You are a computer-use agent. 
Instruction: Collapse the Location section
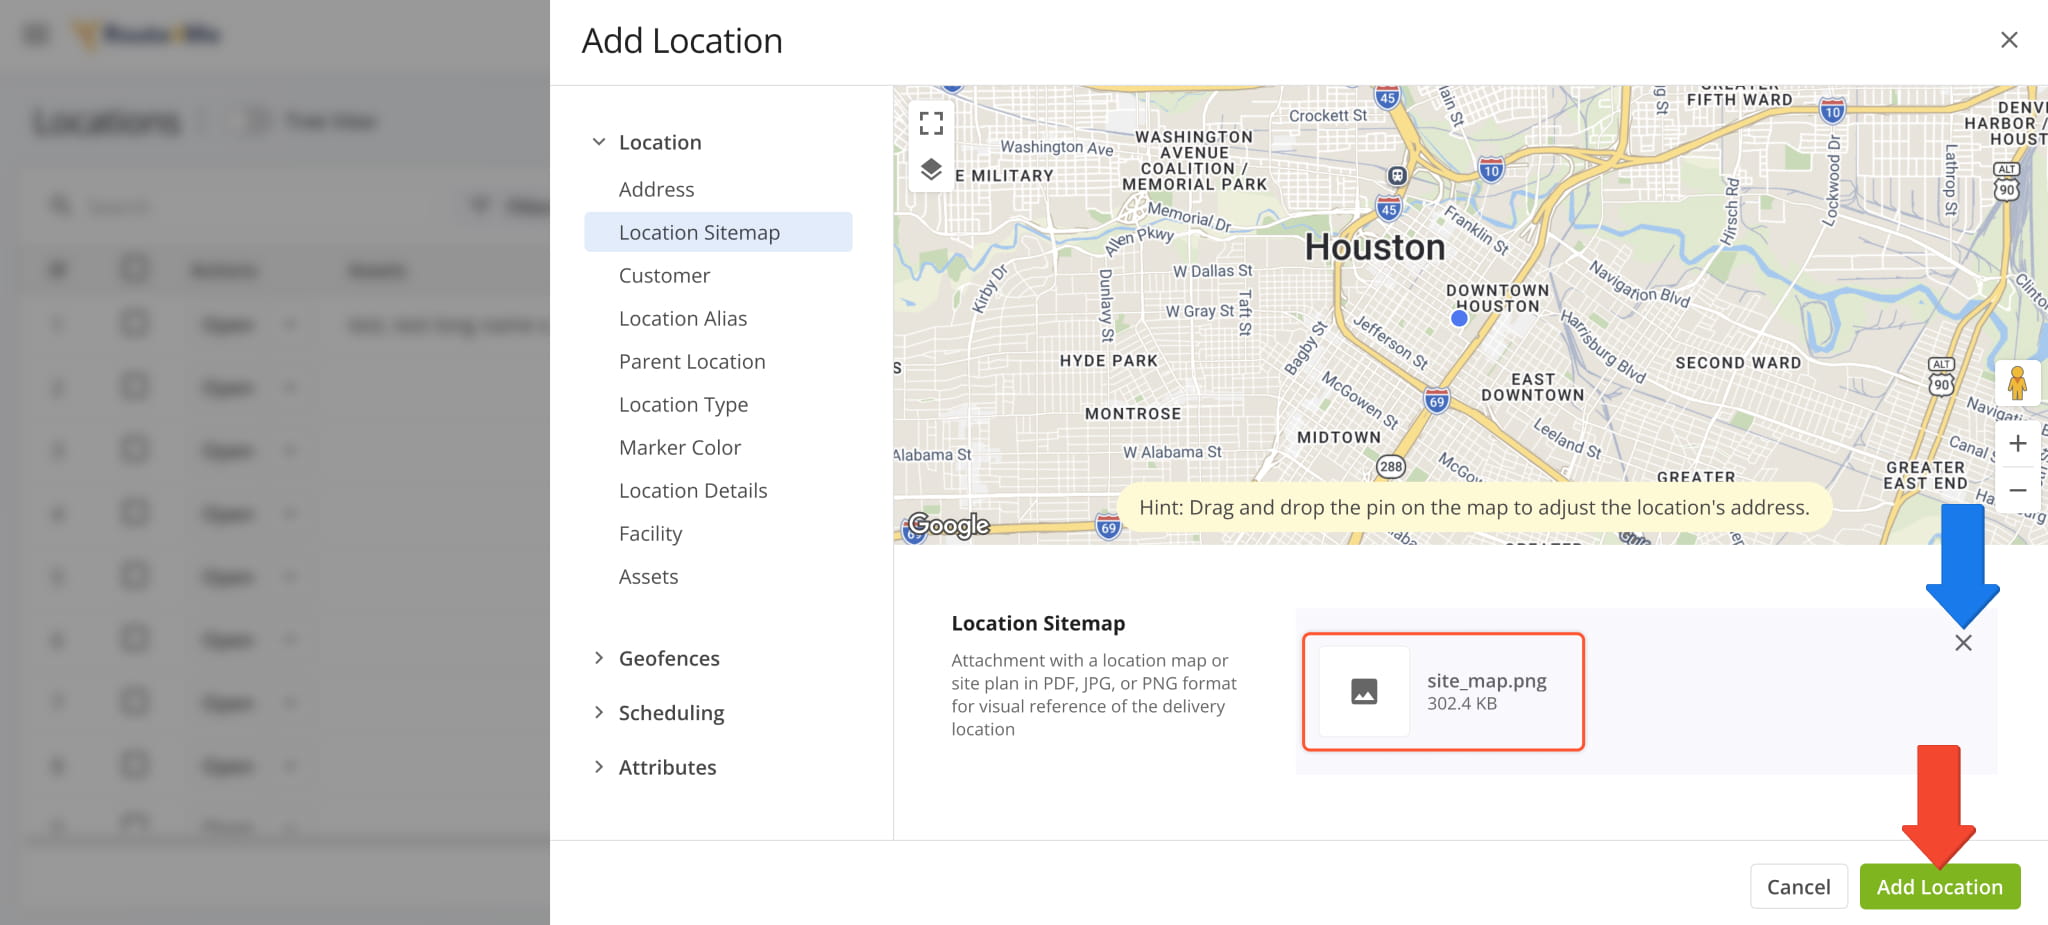[x=599, y=142]
